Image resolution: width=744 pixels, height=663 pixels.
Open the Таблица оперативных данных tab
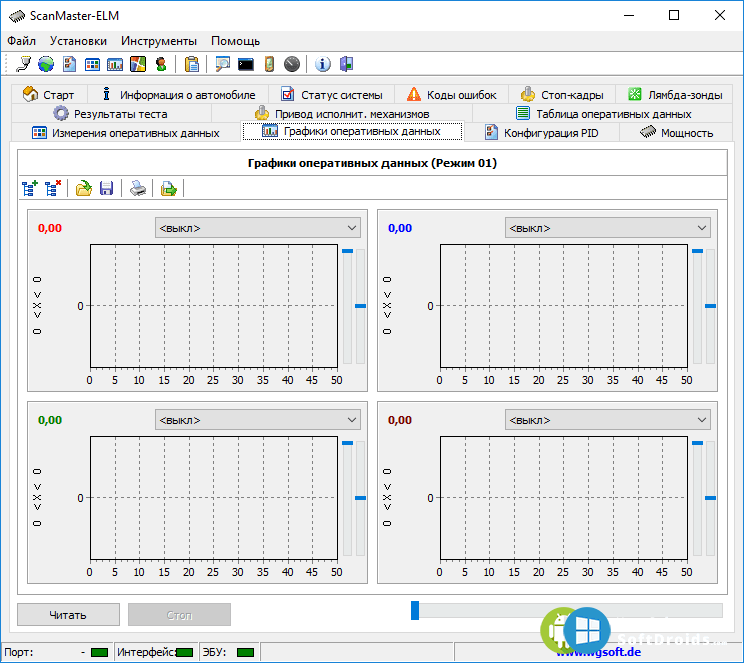tap(603, 113)
